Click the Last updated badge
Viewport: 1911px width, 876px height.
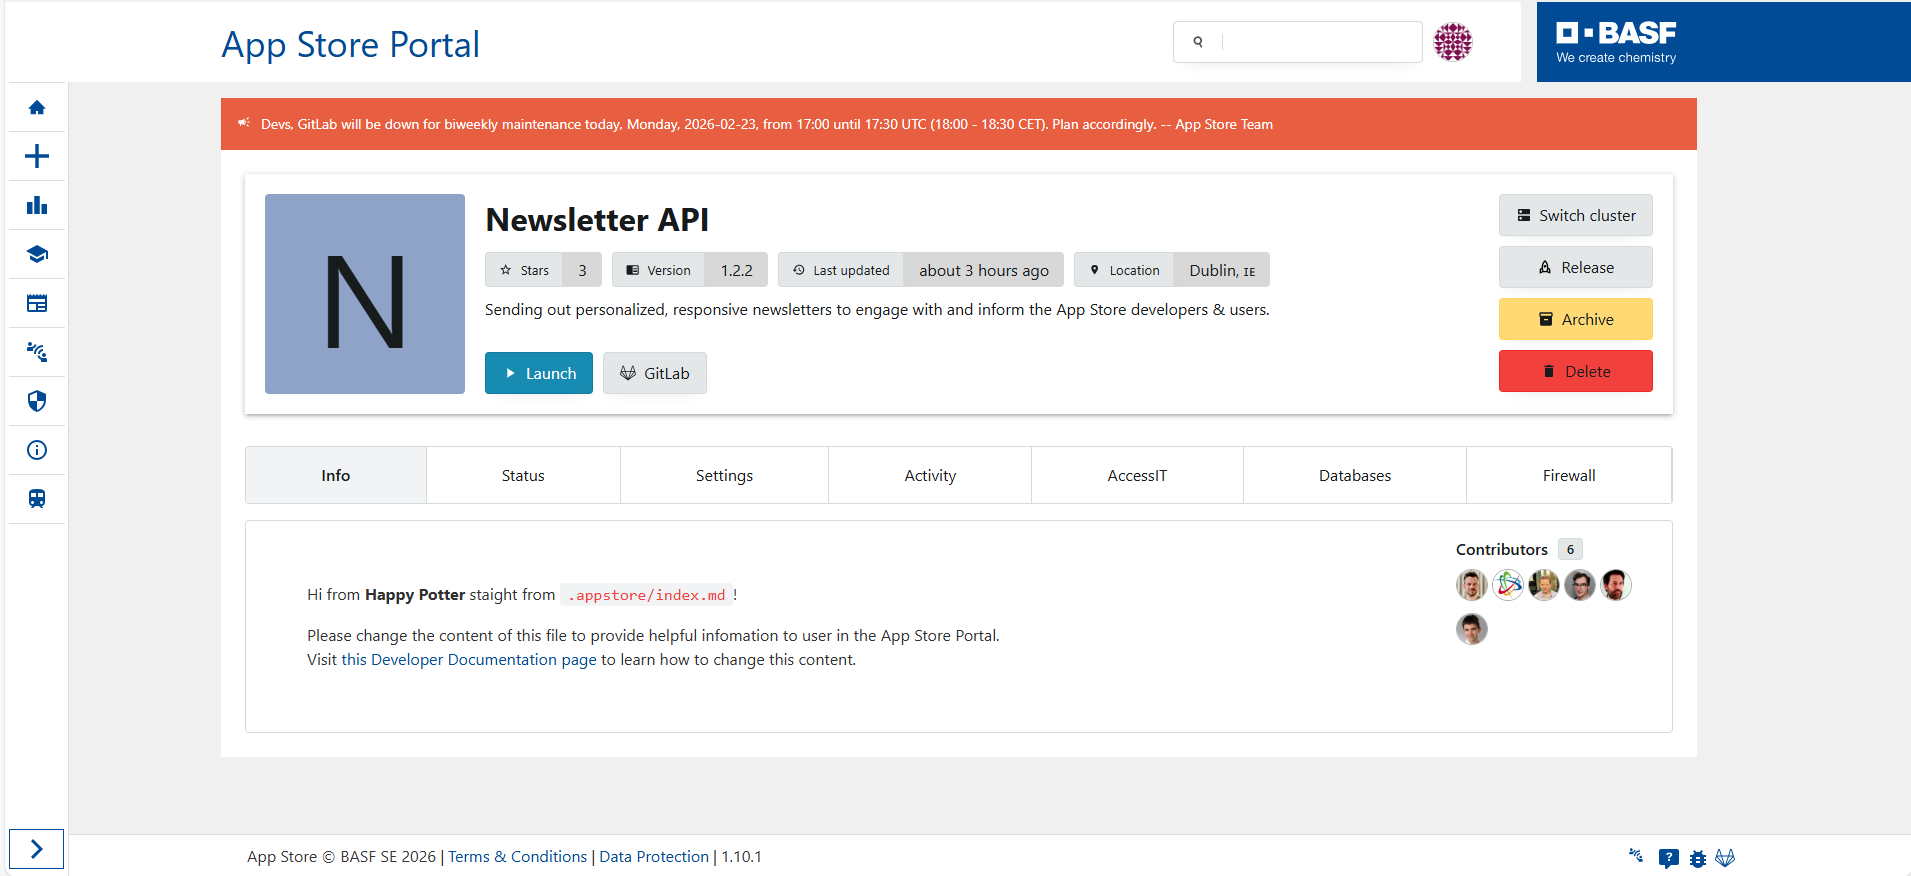pyautogui.click(x=921, y=270)
